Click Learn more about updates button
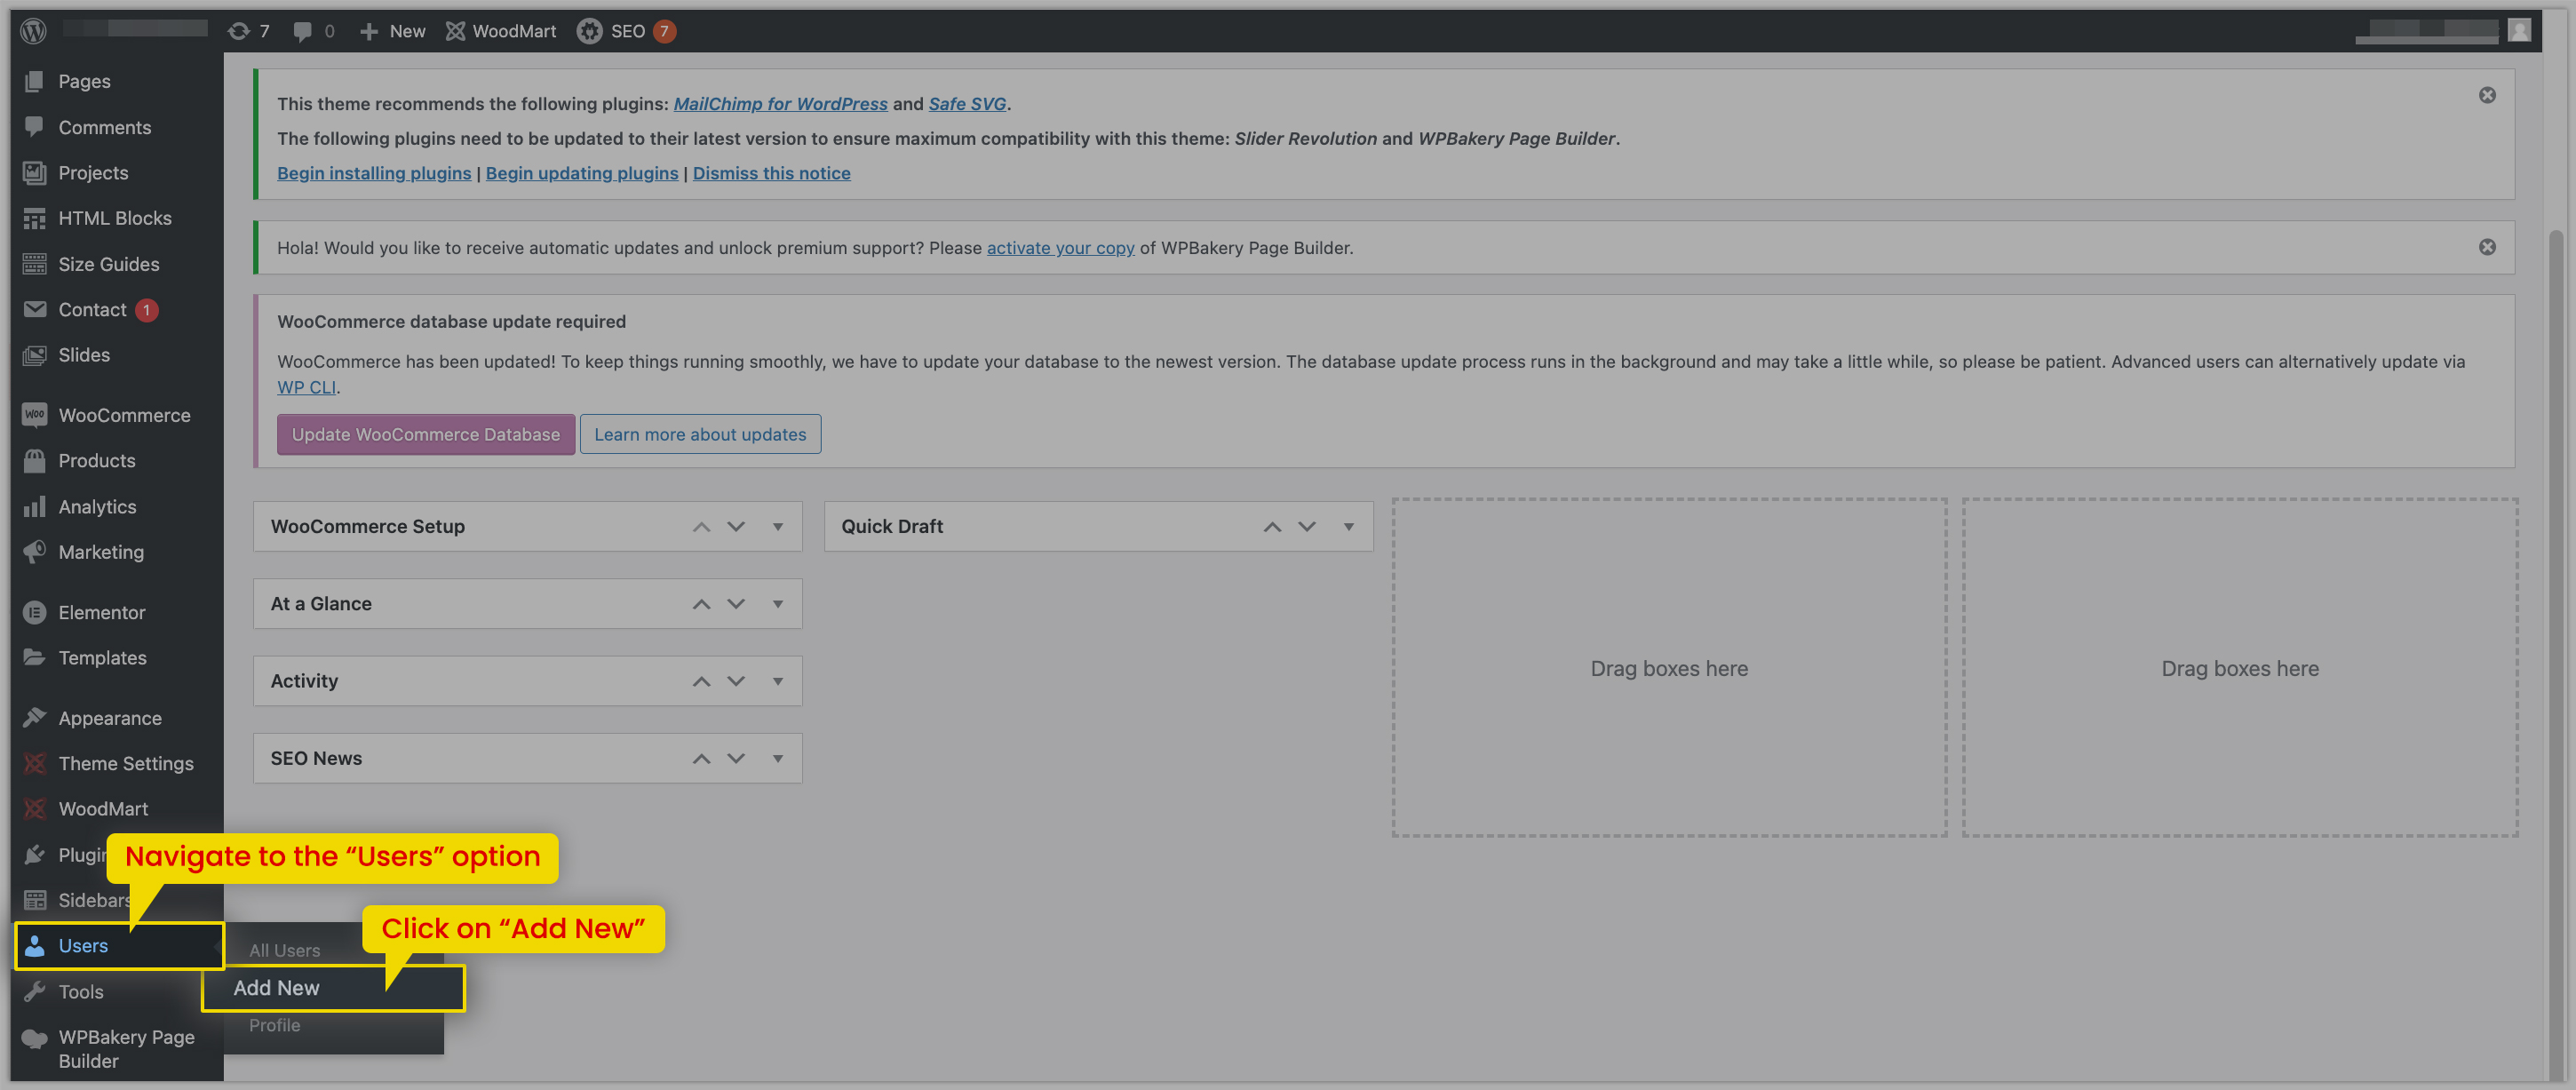Image resolution: width=2576 pixels, height=1090 pixels. (700, 434)
